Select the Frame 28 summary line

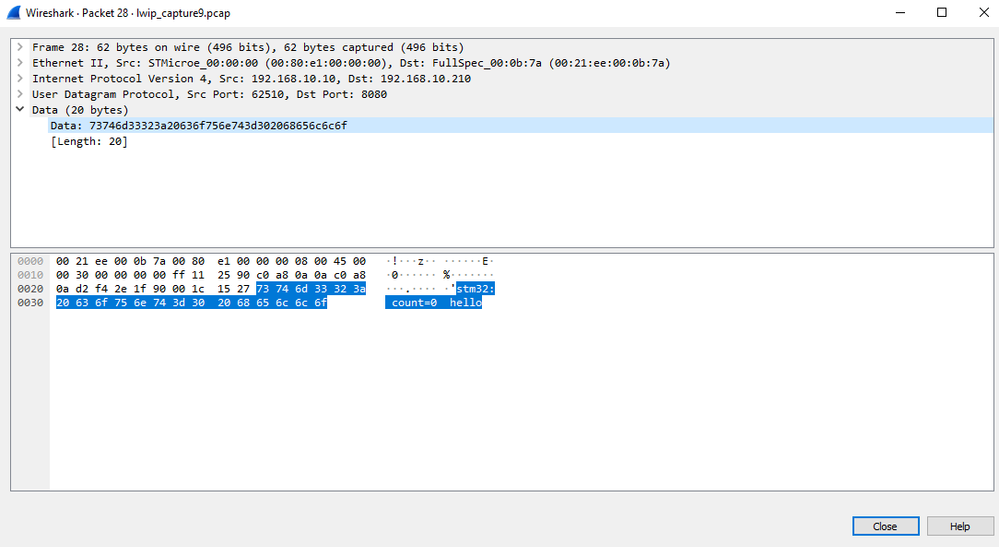248,47
